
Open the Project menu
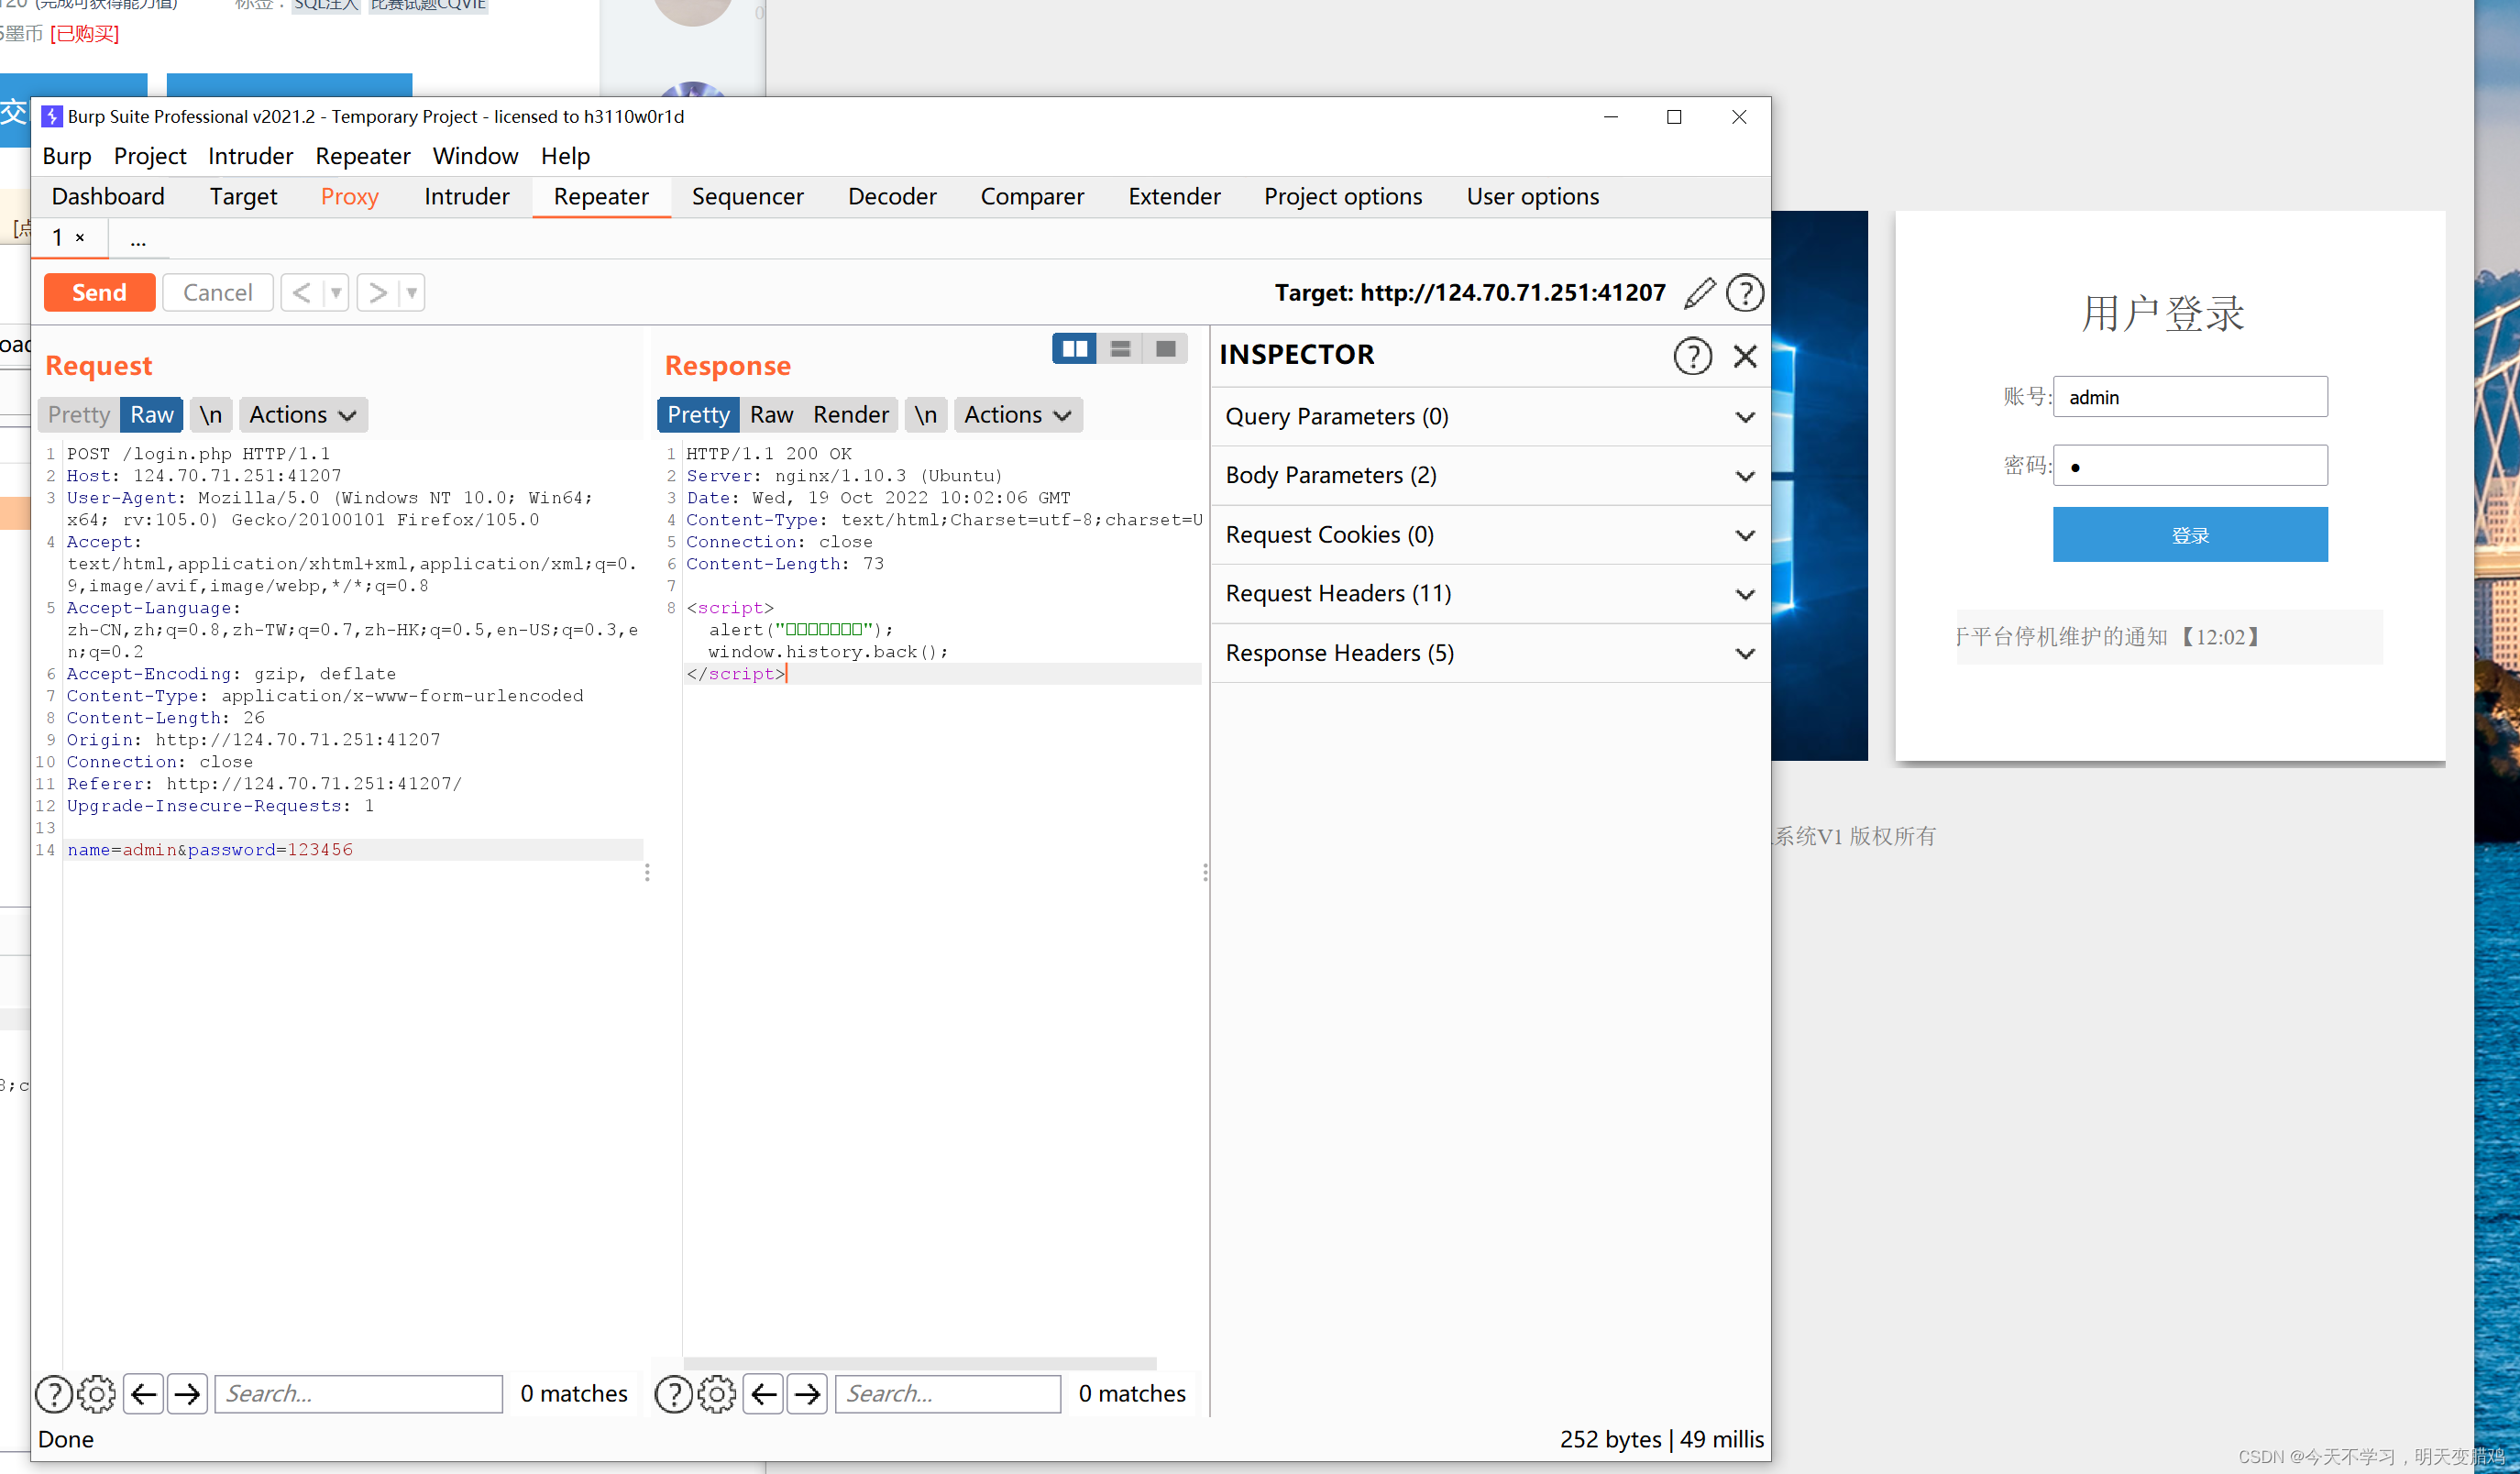[150, 157]
